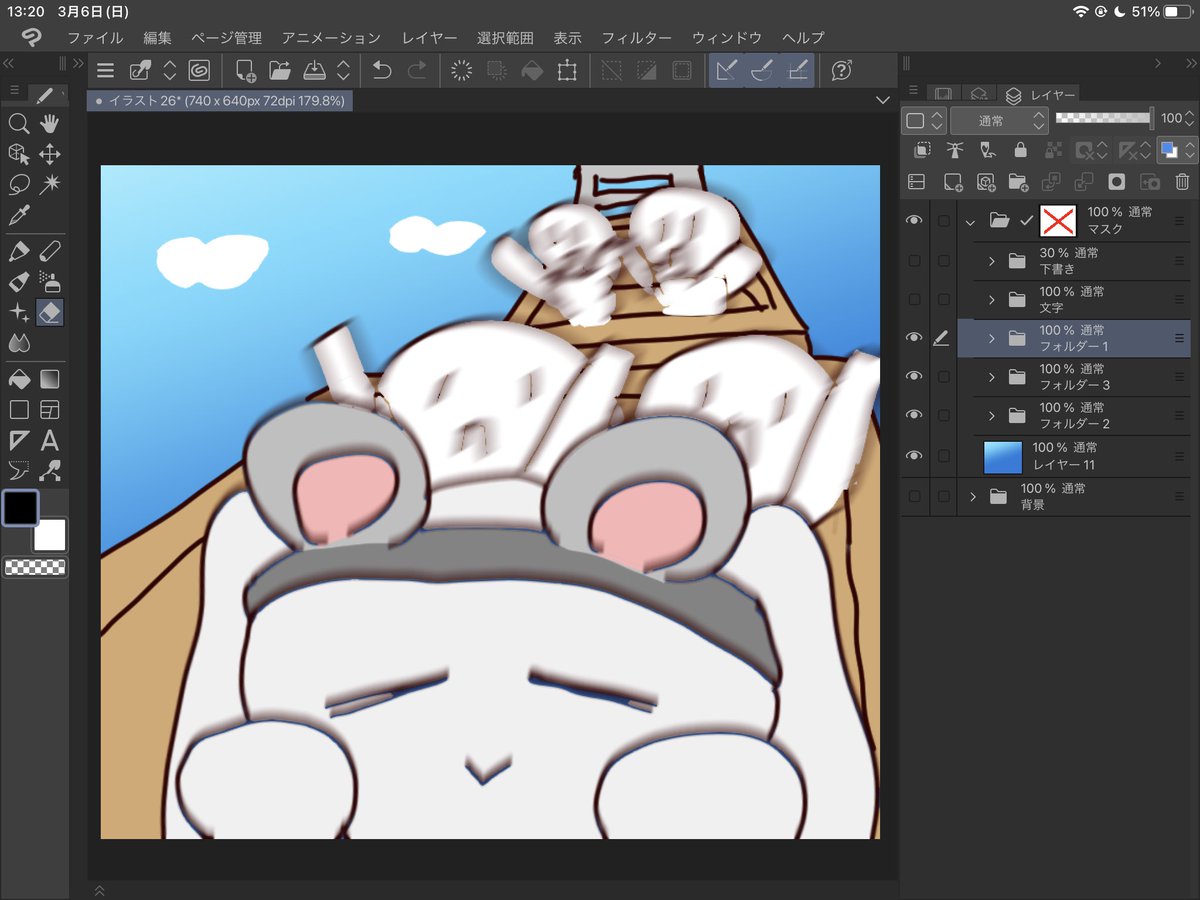Show the 背景 folder via its visibility box
Screen dimensions: 1200x900
(x=914, y=496)
